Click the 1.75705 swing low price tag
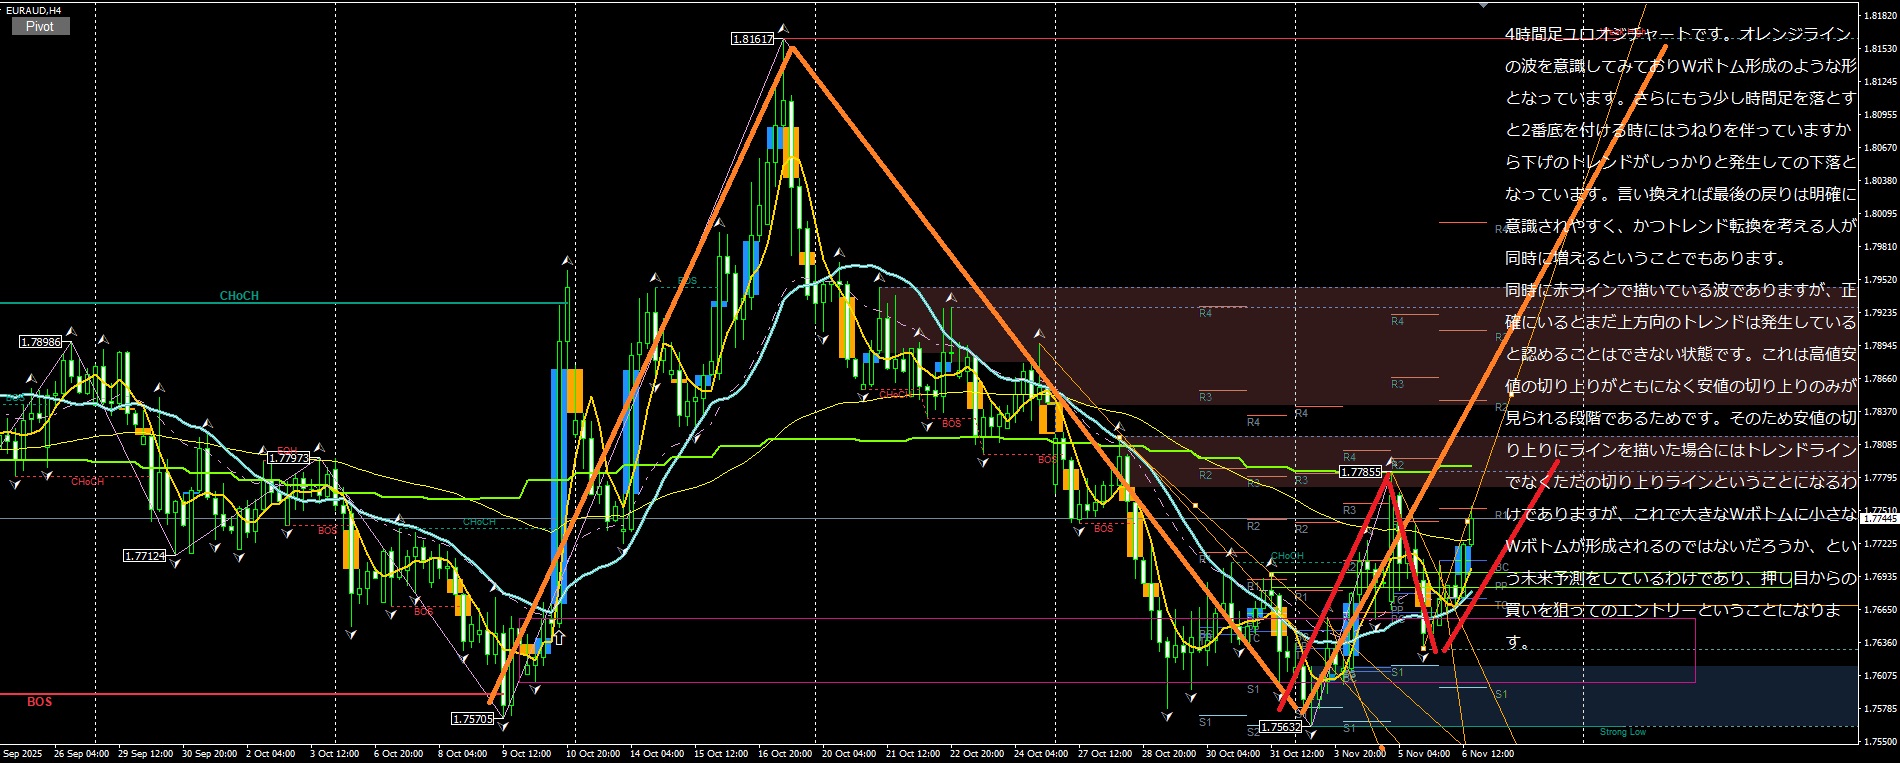This screenshot has width=1900, height=763. coord(472,718)
